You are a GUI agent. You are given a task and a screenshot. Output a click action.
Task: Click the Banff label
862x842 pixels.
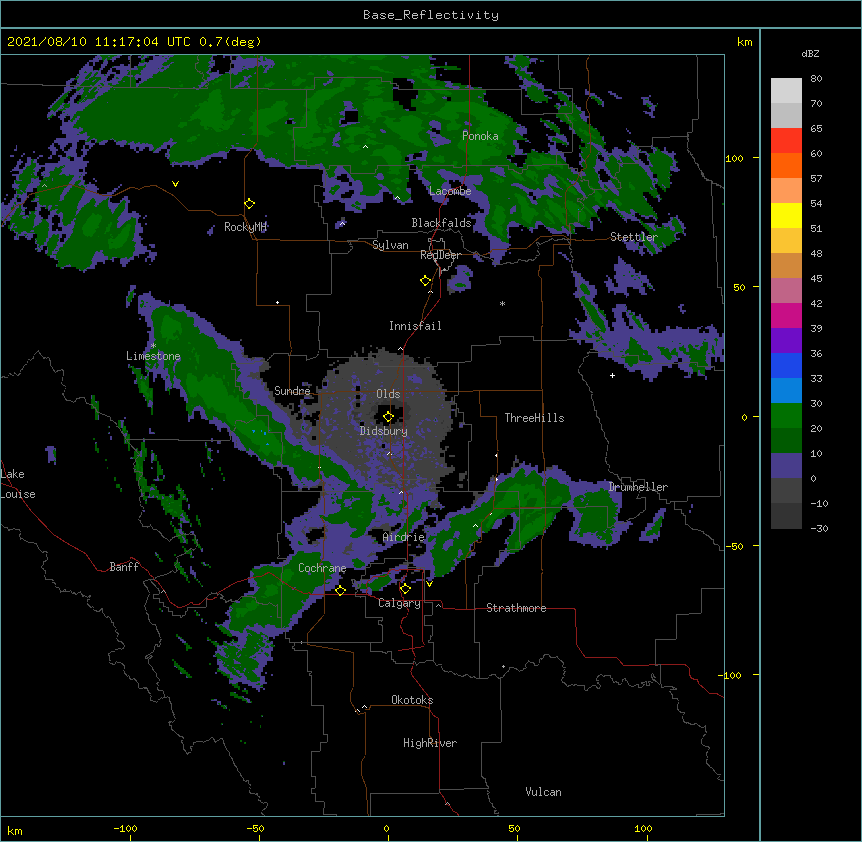pyautogui.click(x=124, y=567)
